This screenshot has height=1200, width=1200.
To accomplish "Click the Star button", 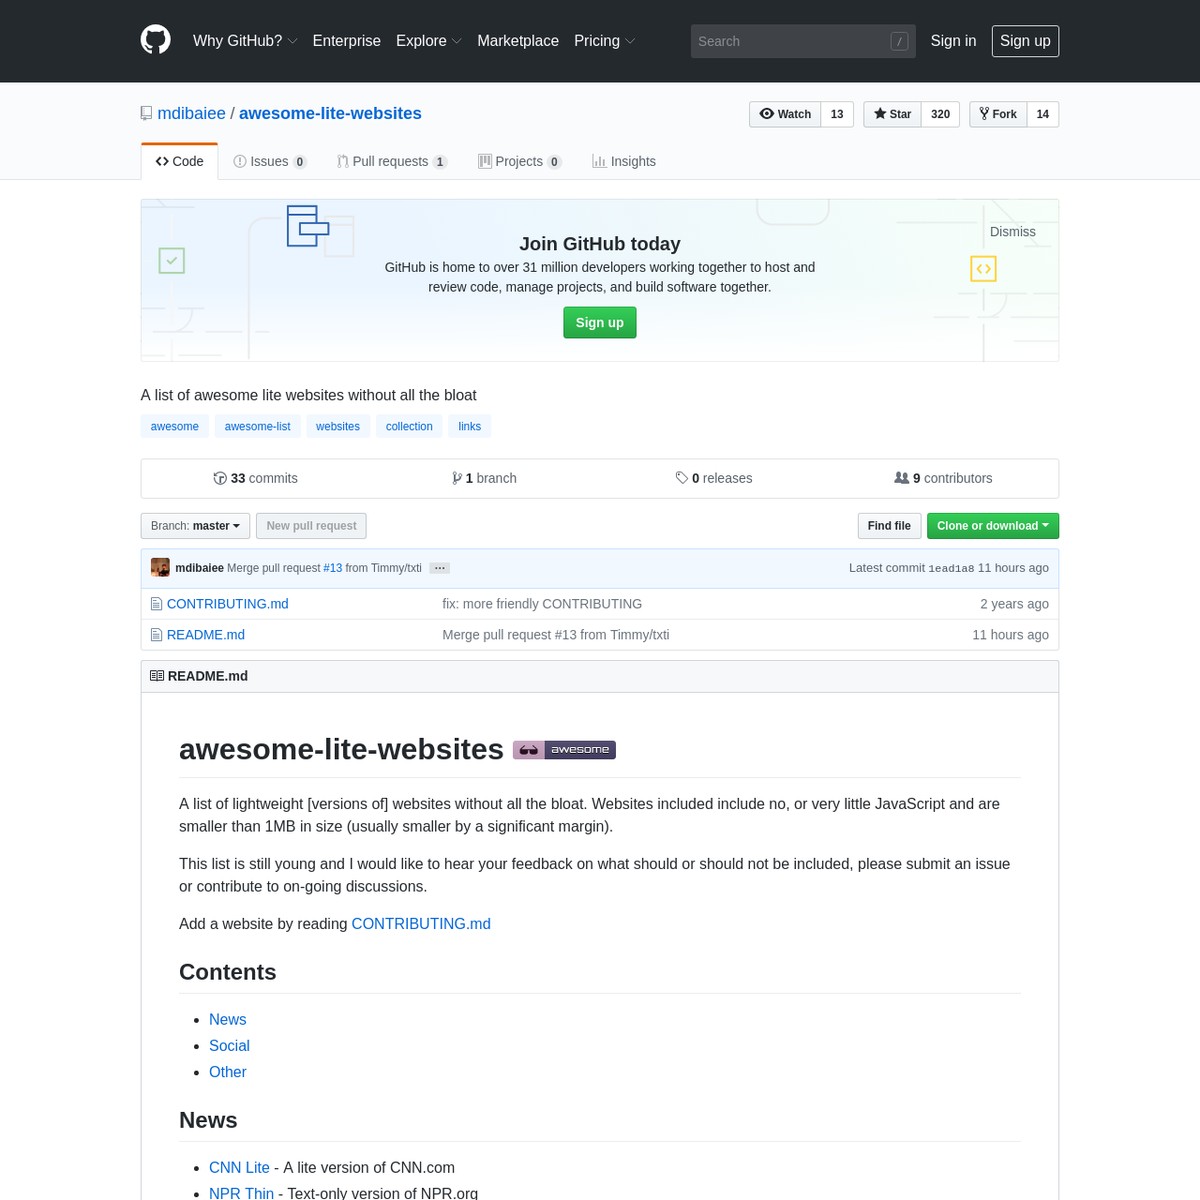I will click(x=892, y=114).
